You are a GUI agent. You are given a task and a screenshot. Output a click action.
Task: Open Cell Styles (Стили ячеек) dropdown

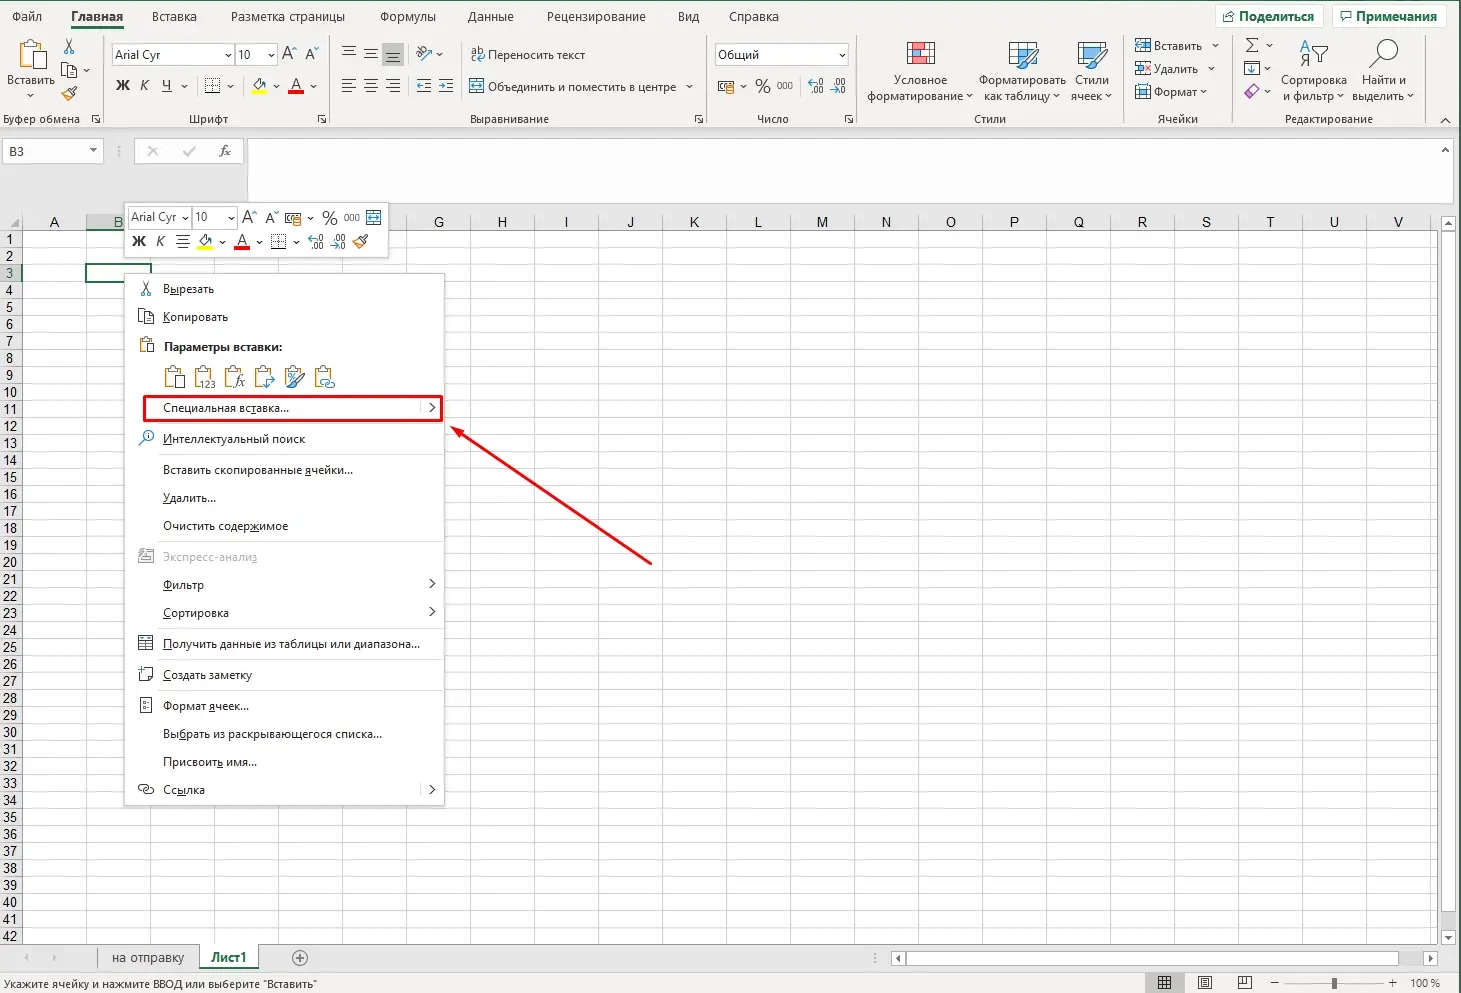(x=1091, y=72)
